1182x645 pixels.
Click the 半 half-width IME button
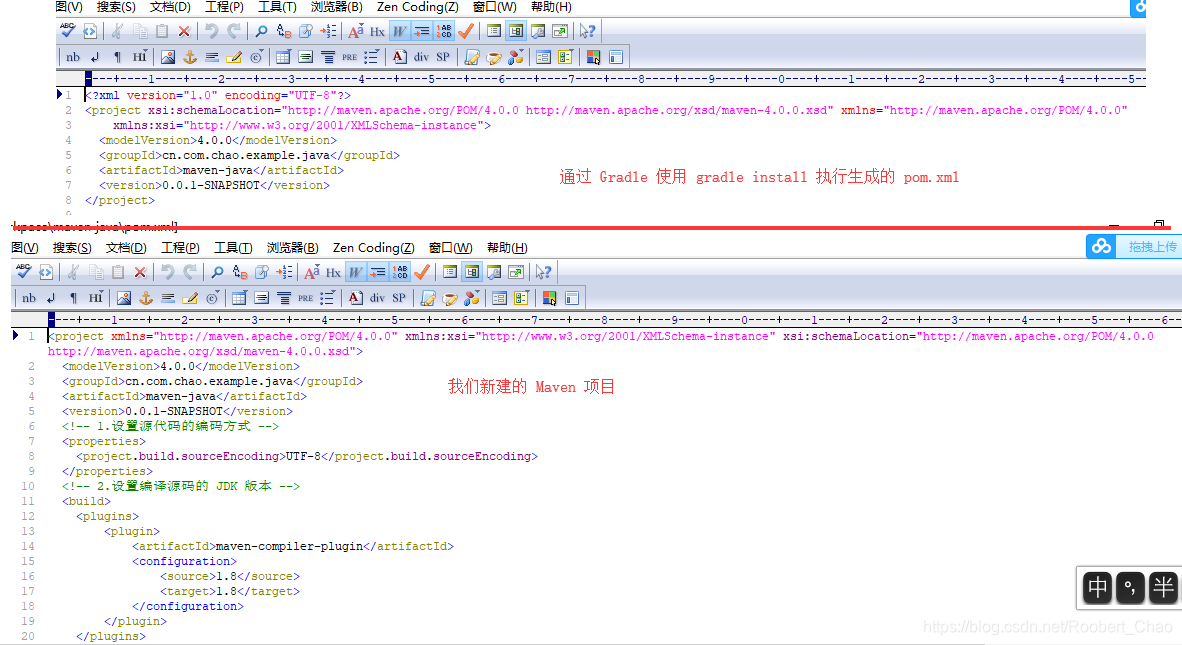pyautogui.click(x=1163, y=587)
